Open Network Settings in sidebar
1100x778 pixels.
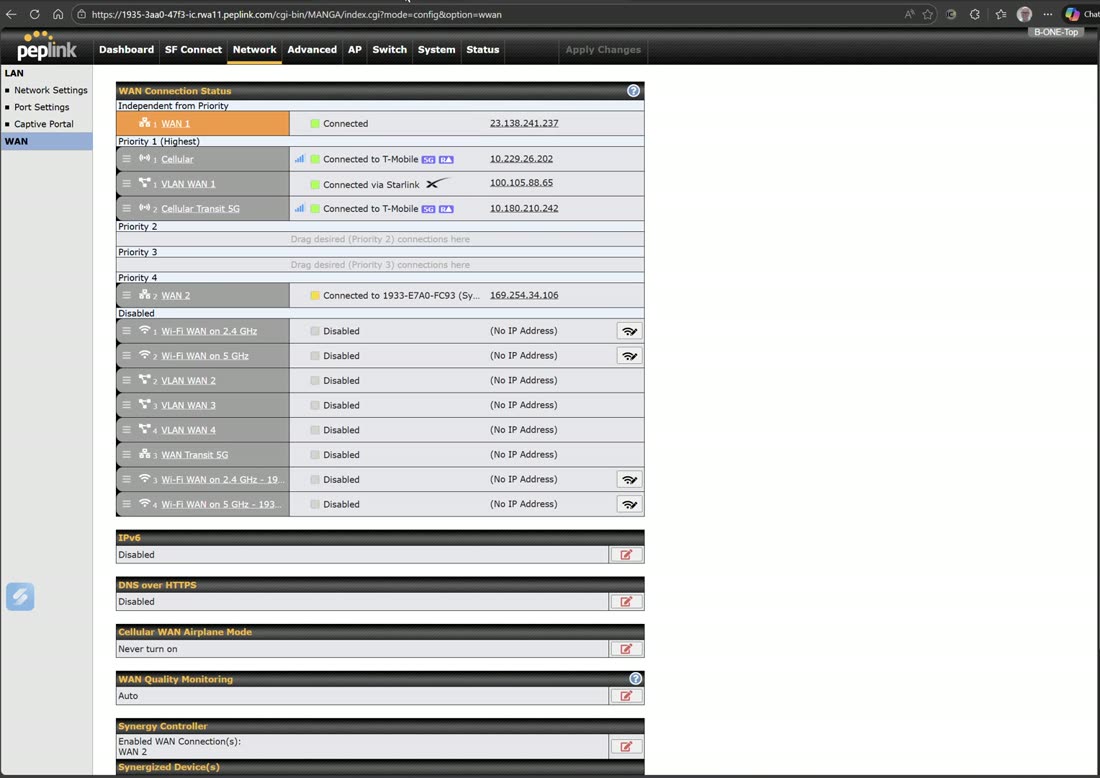point(51,90)
